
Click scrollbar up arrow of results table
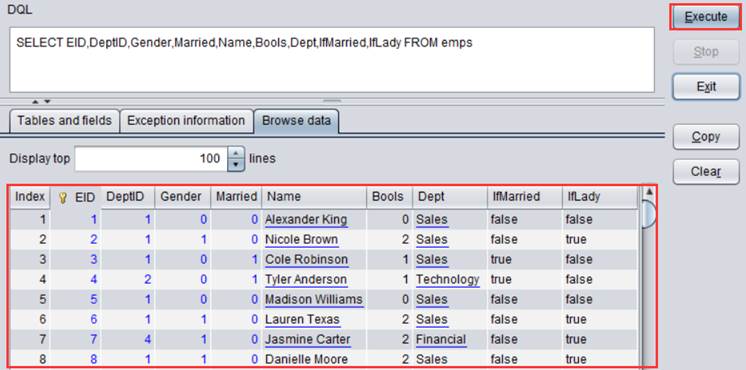(648, 192)
